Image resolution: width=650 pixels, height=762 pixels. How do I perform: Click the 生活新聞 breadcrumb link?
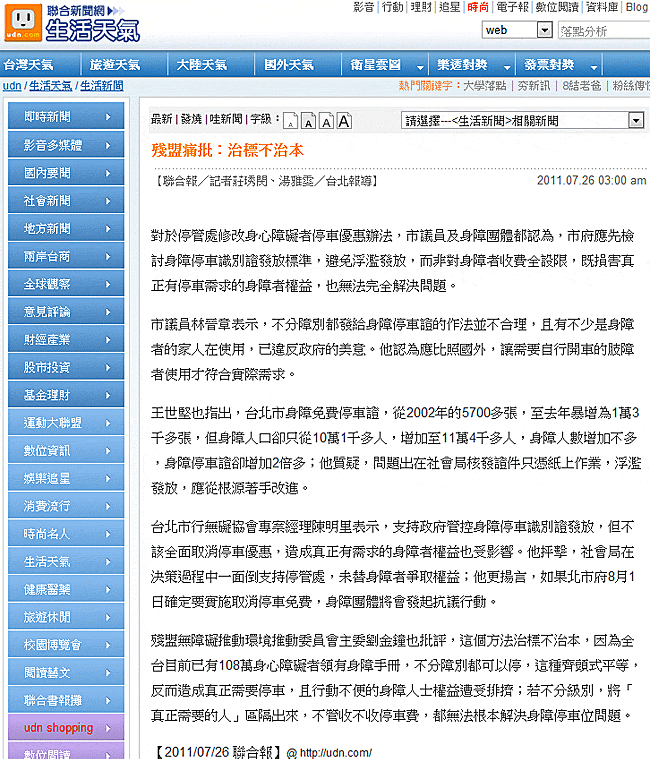point(102,86)
